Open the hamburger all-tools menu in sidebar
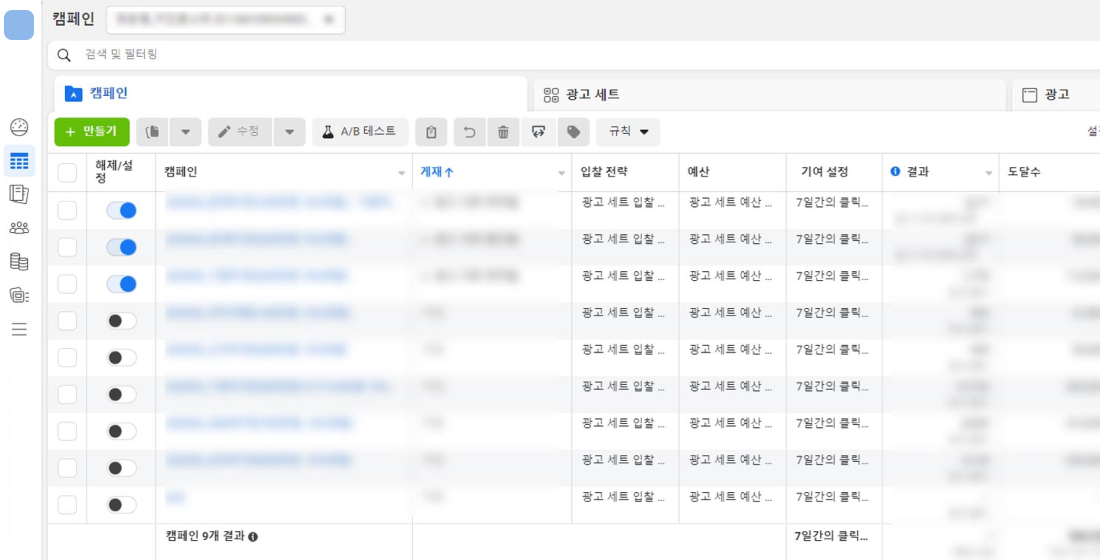This screenshot has height=560, width=1100. [19, 329]
